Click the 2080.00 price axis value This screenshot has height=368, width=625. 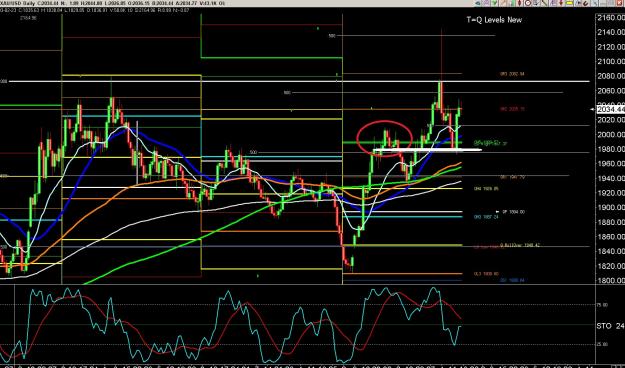[611, 76]
